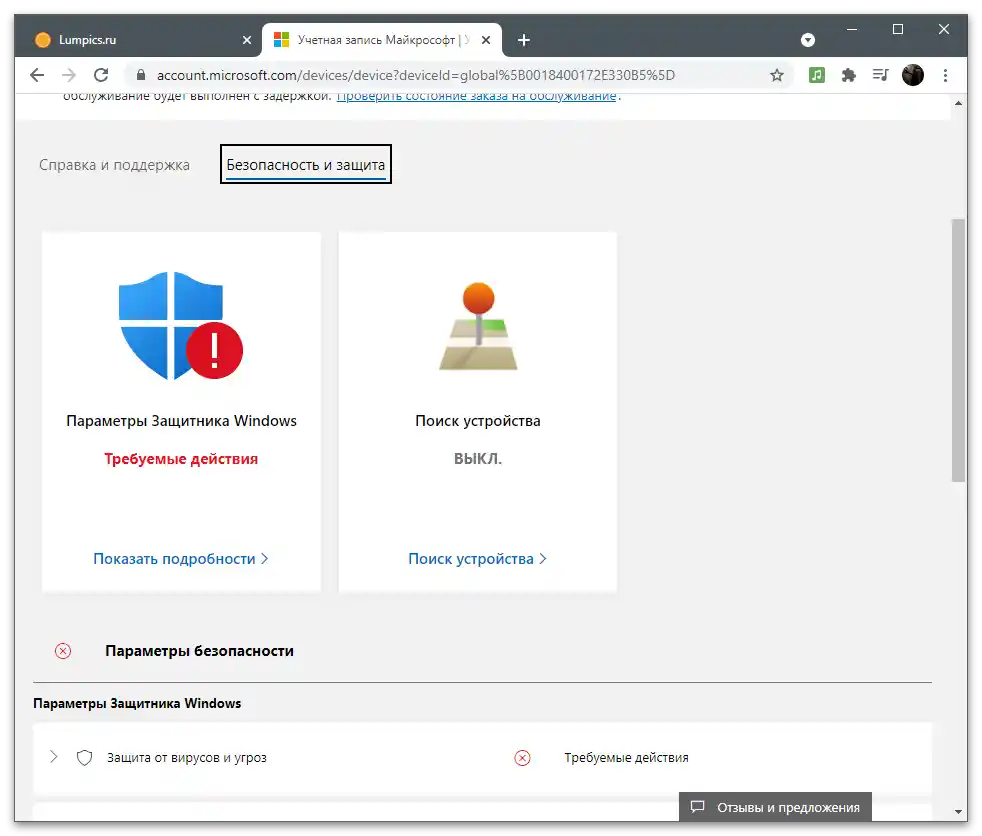
Task: Click the red Требуемые действия card status
Action: click(181, 459)
